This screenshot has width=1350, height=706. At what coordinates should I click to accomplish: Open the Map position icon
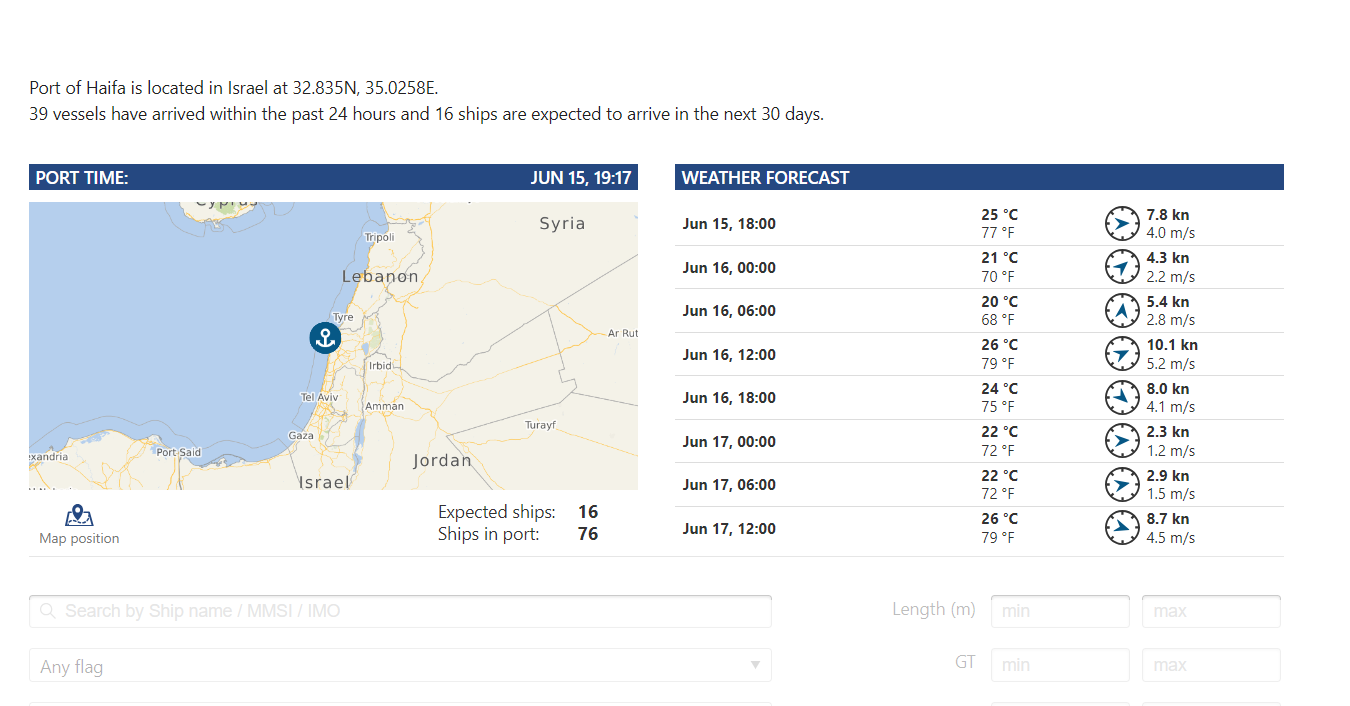tap(79, 516)
